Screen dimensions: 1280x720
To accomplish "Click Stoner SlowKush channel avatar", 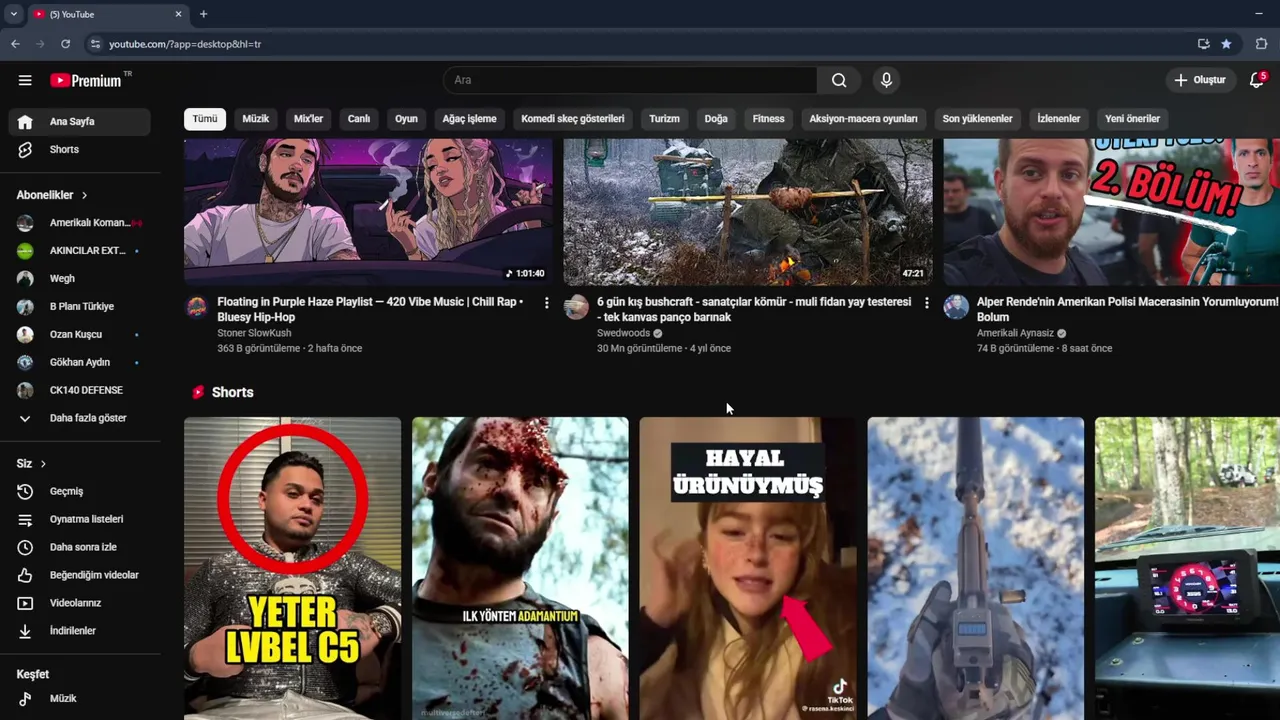I will click(x=197, y=307).
